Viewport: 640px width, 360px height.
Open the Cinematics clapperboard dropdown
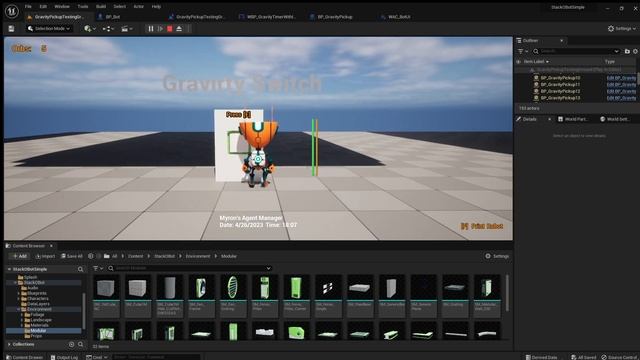(127, 29)
